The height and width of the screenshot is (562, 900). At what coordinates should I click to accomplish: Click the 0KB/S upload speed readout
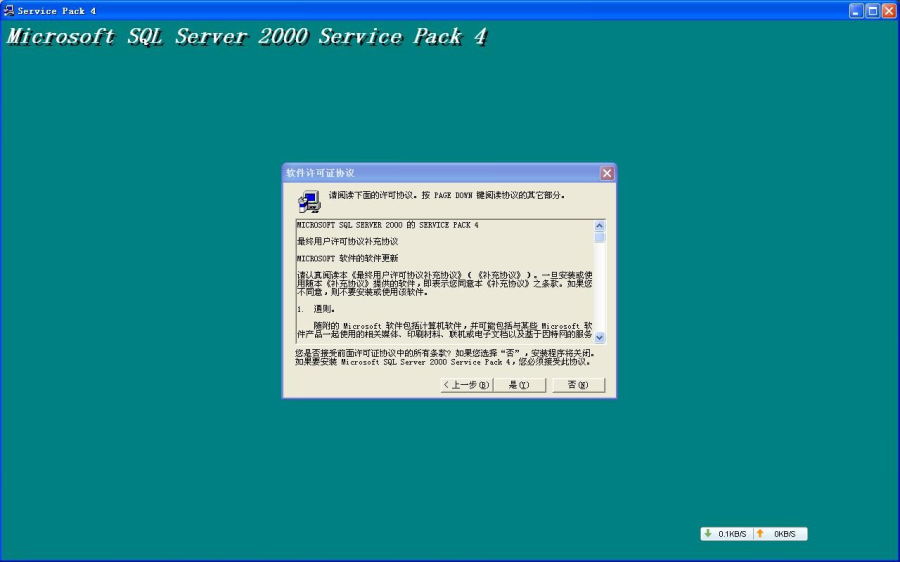[x=785, y=534]
